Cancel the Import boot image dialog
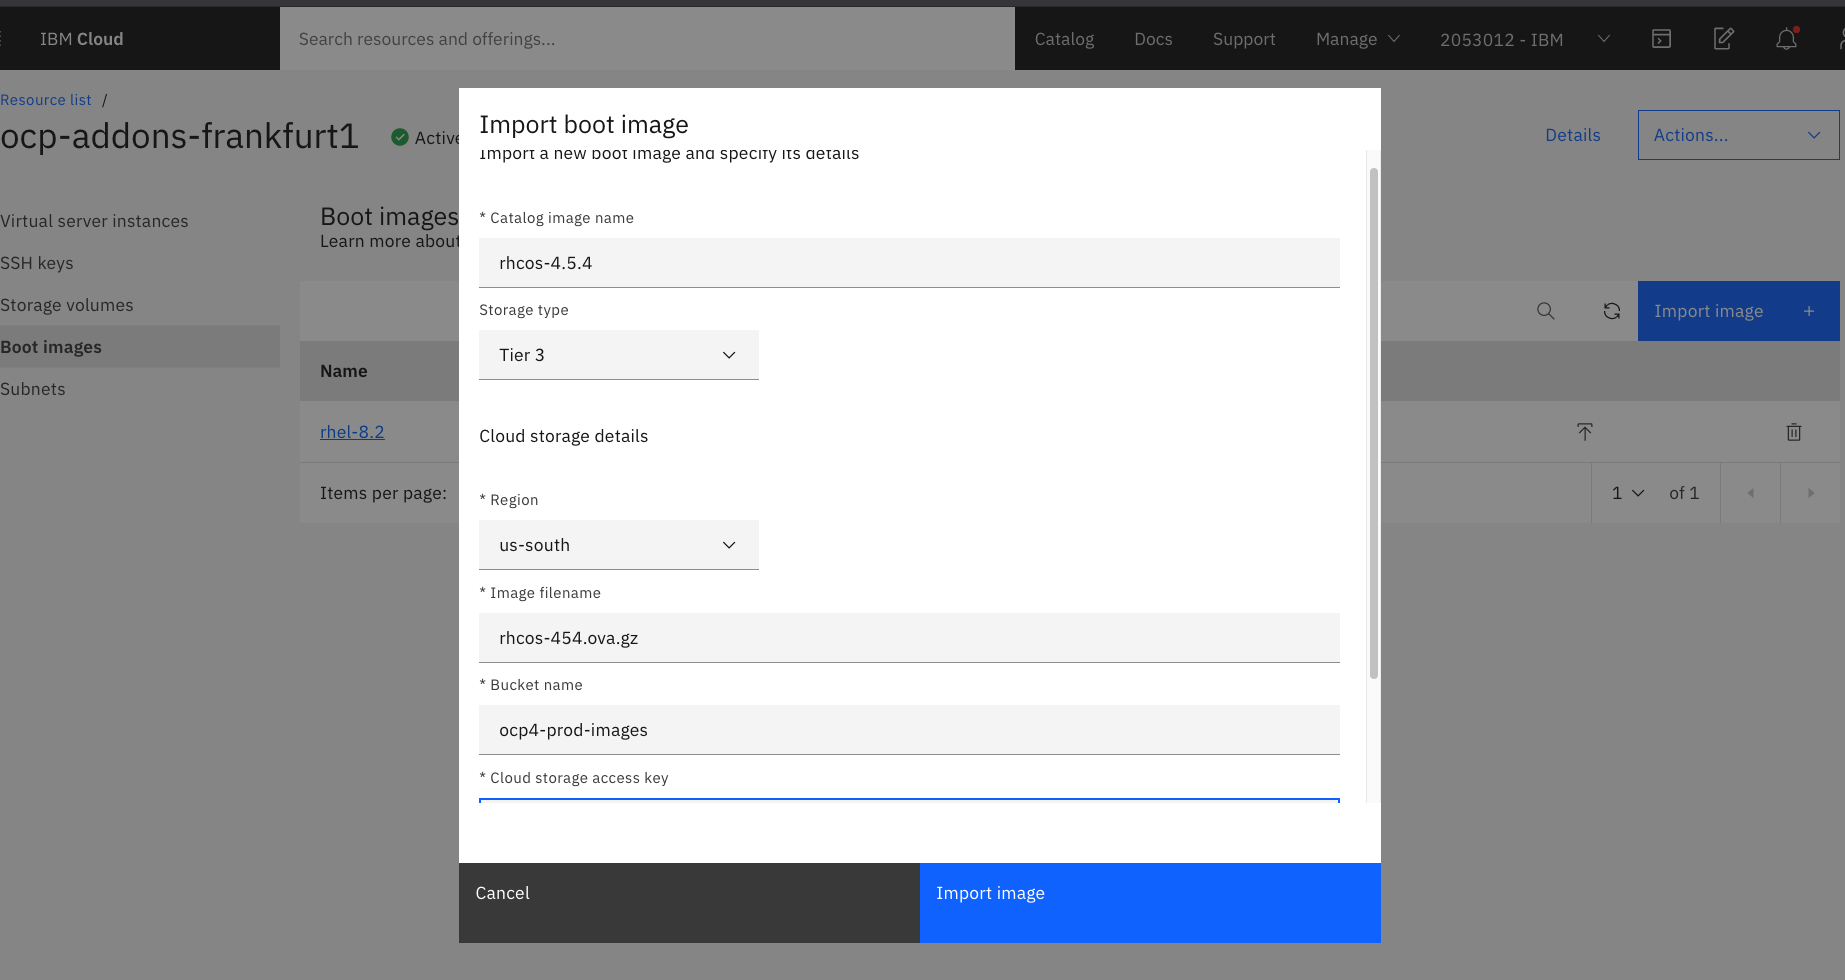The width and height of the screenshot is (1845, 980). pyautogui.click(x=689, y=903)
